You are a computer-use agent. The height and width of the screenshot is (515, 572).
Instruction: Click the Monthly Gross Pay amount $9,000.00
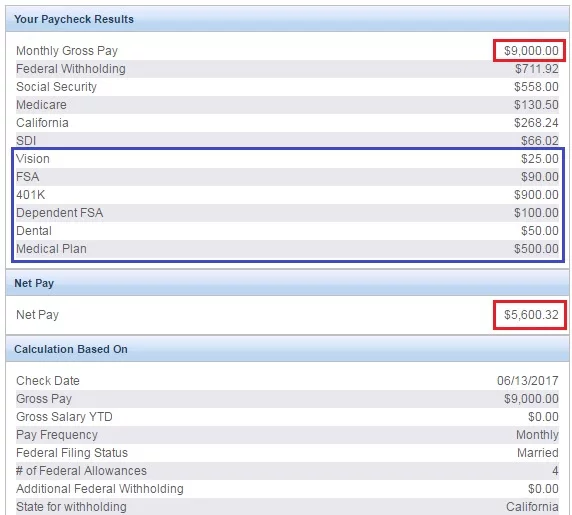coord(531,51)
